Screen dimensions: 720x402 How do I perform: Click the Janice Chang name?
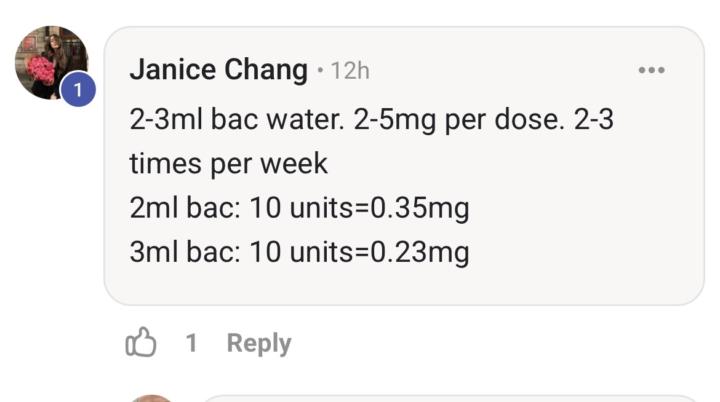pos(219,70)
